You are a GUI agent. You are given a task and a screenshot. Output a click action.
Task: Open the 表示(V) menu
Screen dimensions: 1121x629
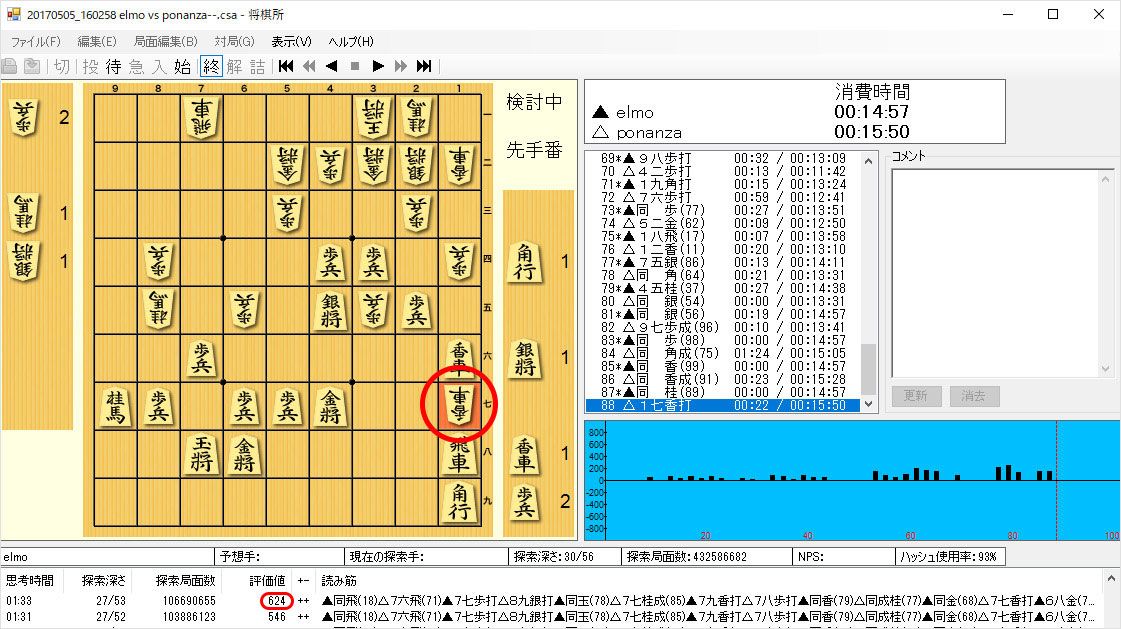pos(291,41)
